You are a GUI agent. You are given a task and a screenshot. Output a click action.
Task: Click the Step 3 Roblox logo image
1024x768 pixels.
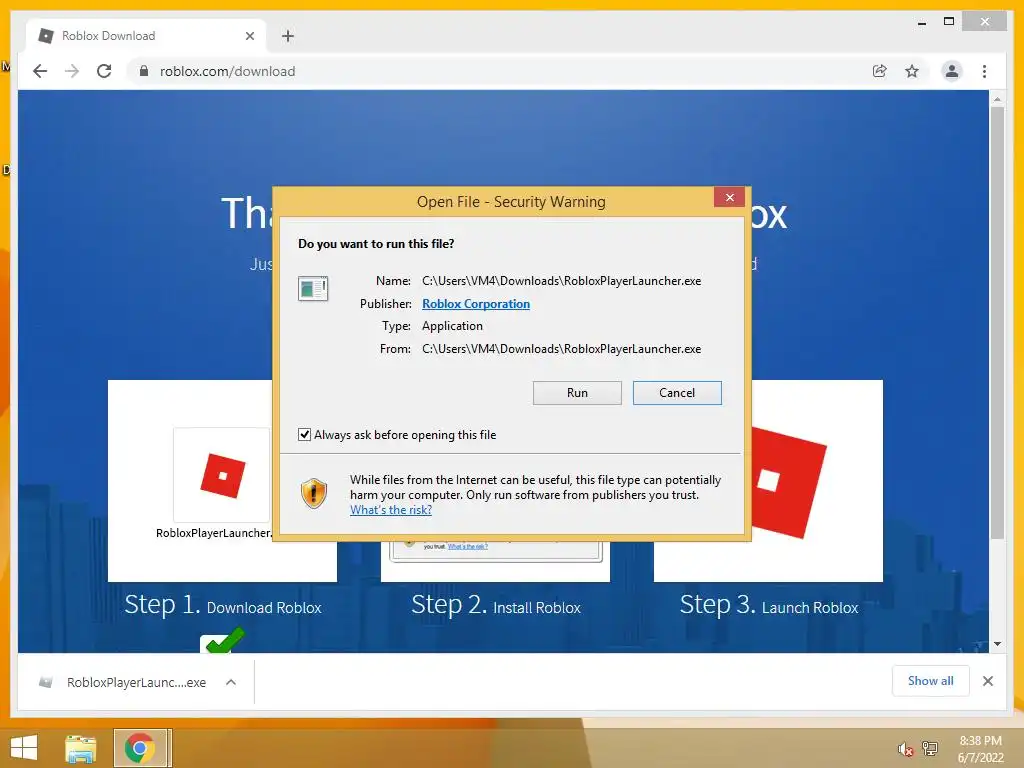coord(789,482)
